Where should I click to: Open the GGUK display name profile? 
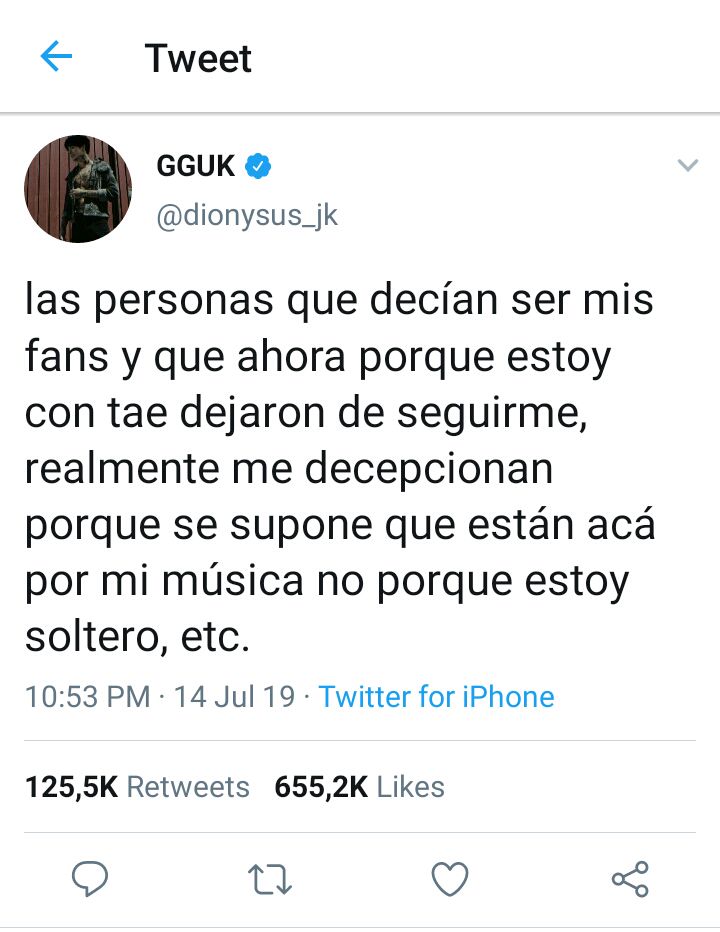pos(196,166)
